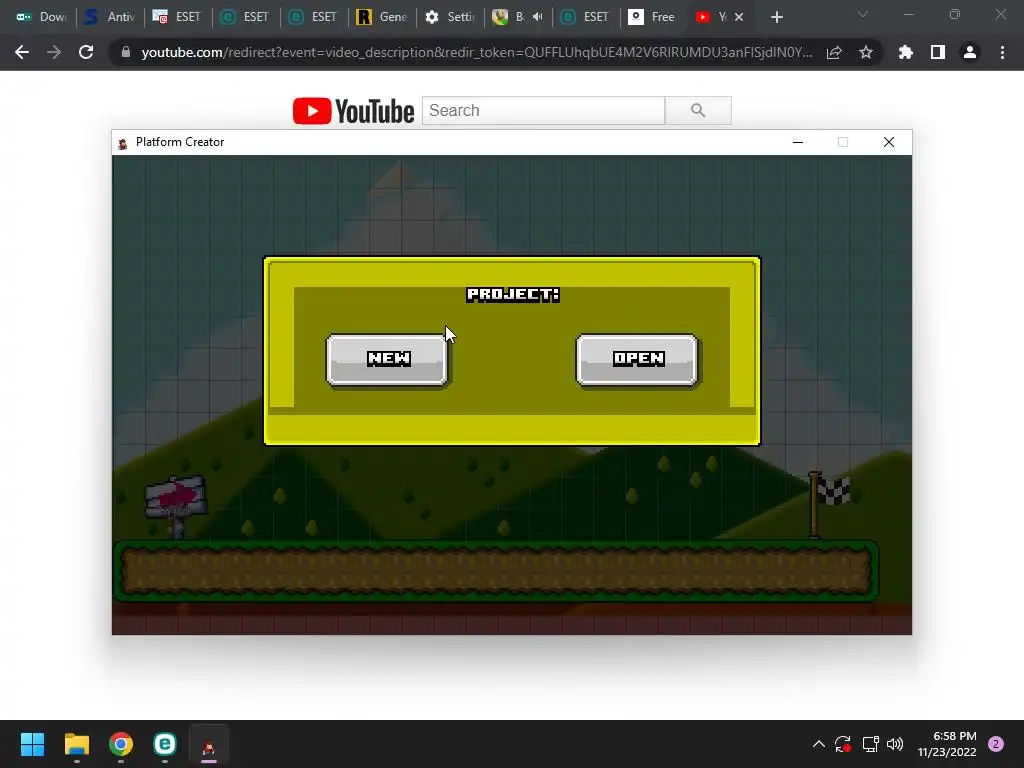Open Chrome three-dot menu
This screenshot has height=768, width=1024.
tap(1002, 52)
